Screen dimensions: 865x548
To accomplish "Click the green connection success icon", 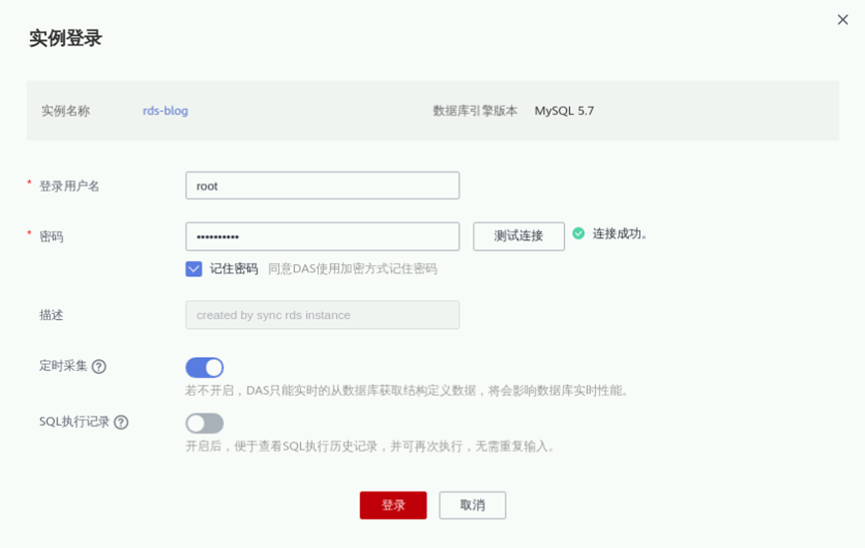I will (x=578, y=233).
